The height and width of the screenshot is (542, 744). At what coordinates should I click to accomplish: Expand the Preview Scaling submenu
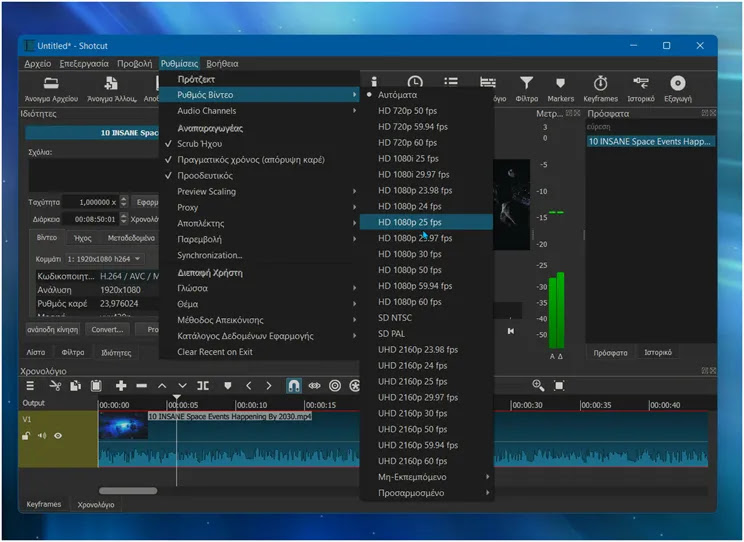click(x=259, y=192)
